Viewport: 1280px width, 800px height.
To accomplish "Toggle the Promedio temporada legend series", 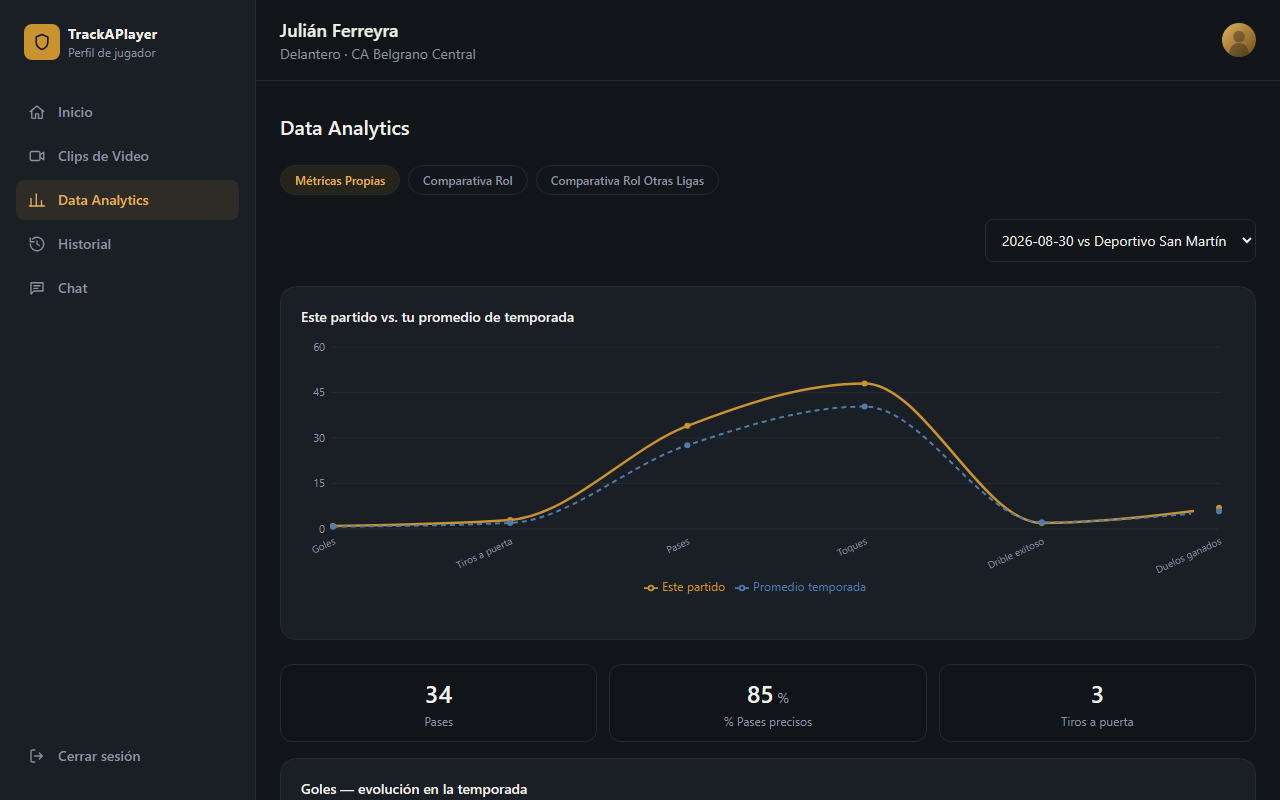I will (x=801, y=587).
